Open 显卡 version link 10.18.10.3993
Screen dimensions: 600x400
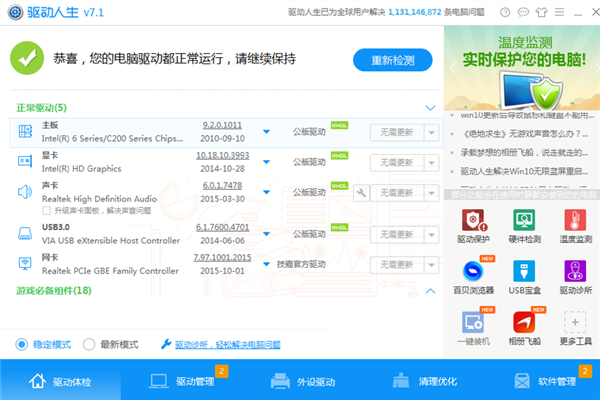(223, 155)
